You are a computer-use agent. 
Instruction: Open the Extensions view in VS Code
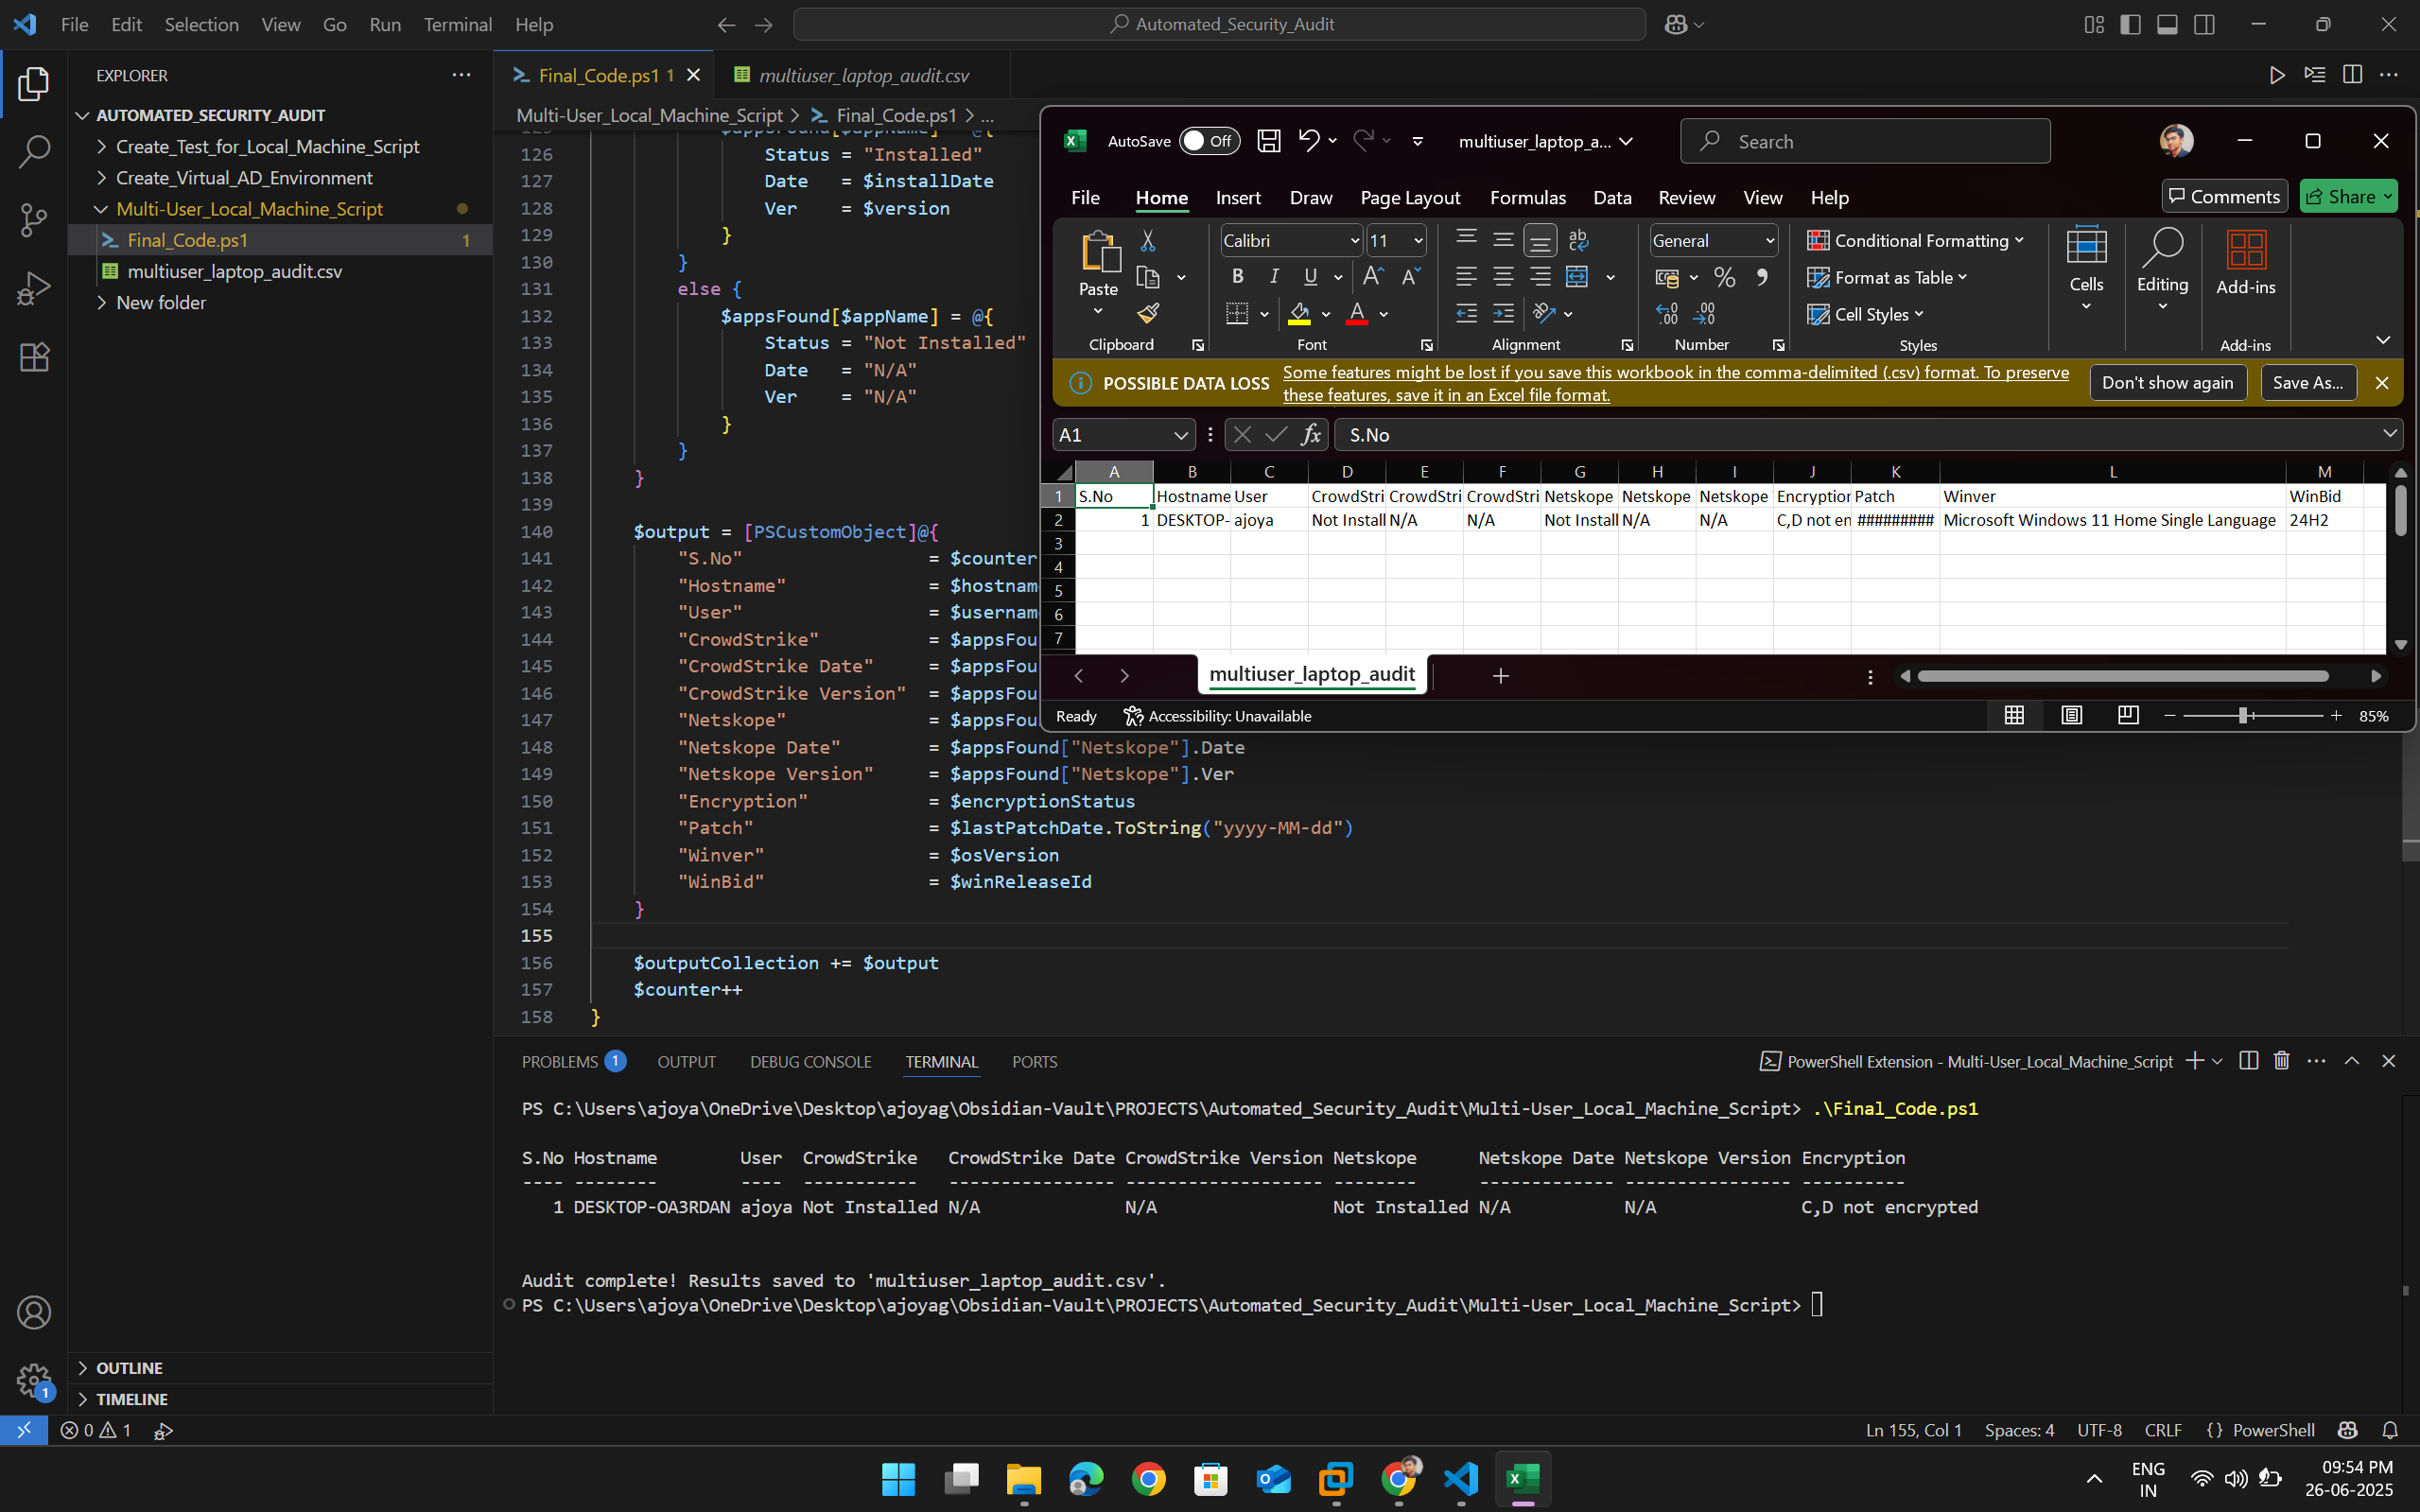34,356
